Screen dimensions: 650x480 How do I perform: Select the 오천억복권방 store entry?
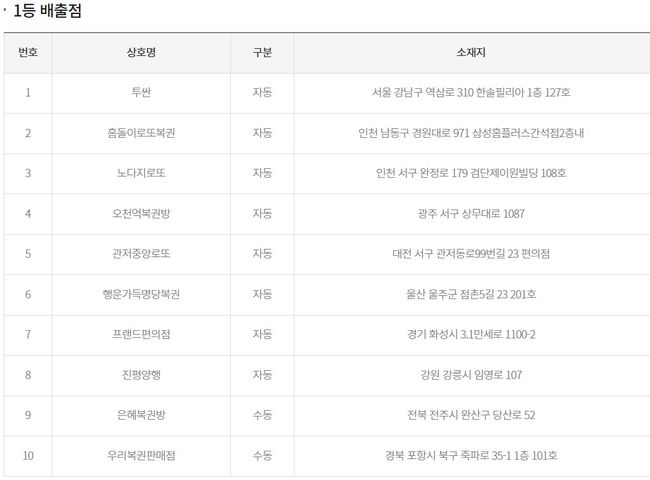point(141,213)
